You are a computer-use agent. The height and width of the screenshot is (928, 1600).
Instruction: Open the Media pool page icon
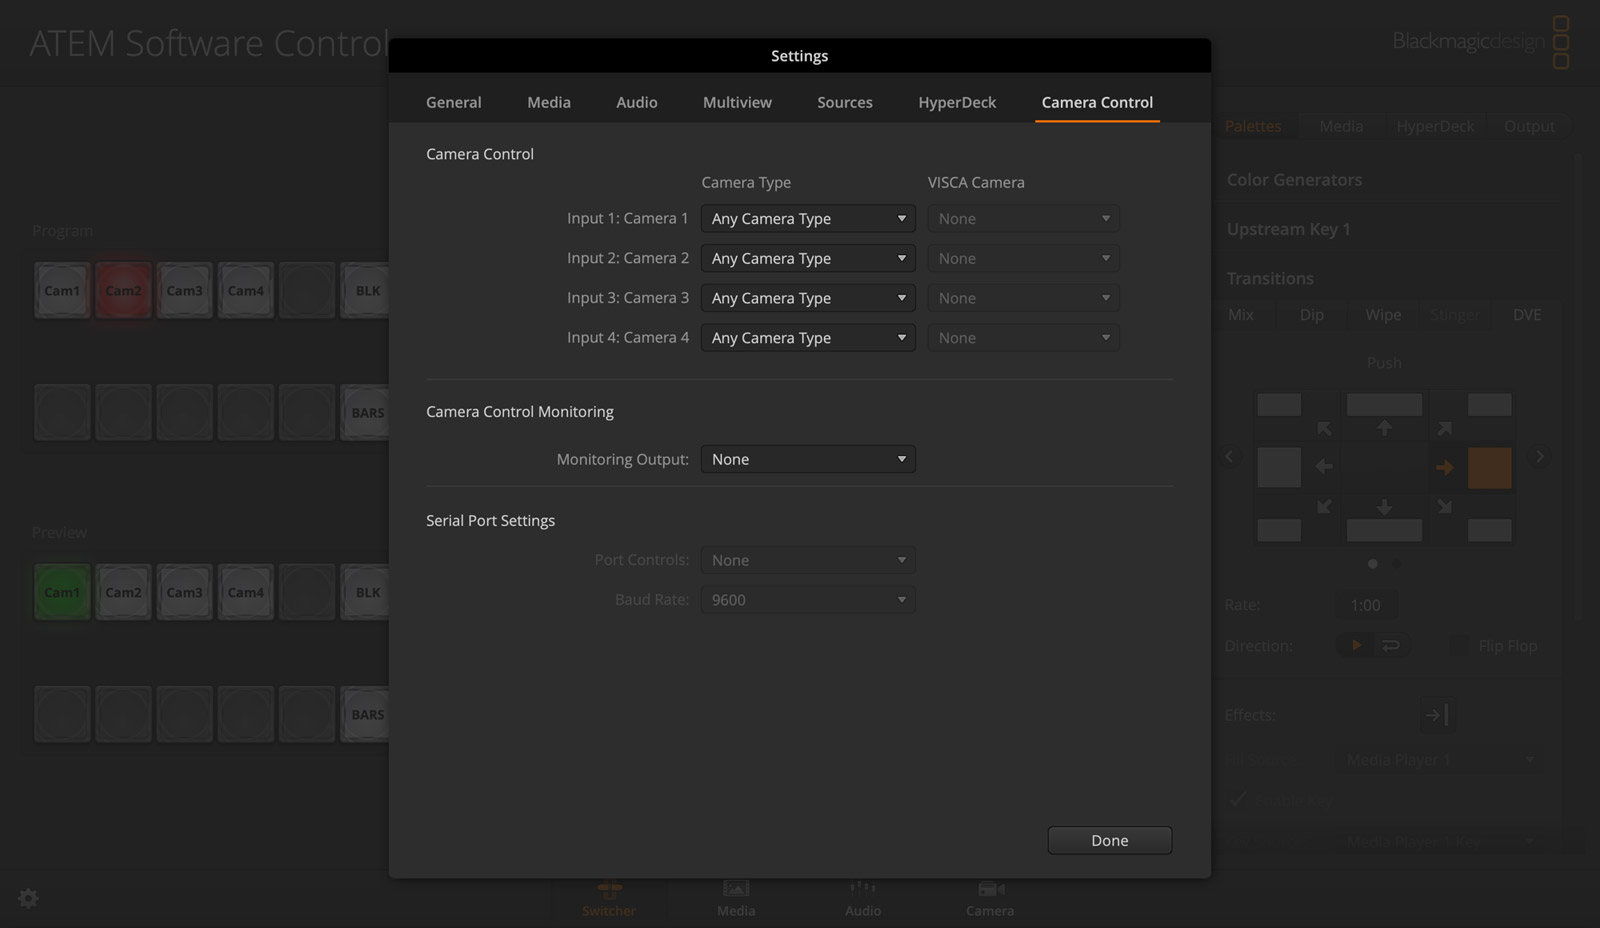click(x=735, y=897)
